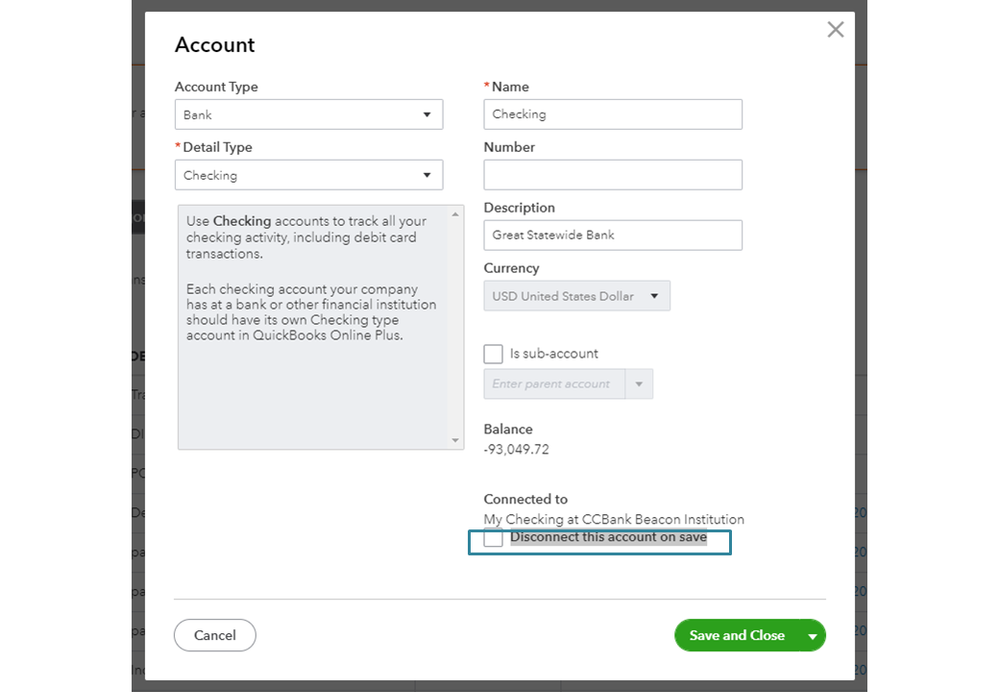Image resolution: width=999 pixels, height=692 pixels.
Task: Open the Save and Close arrow menu
Action: point(813,636)
